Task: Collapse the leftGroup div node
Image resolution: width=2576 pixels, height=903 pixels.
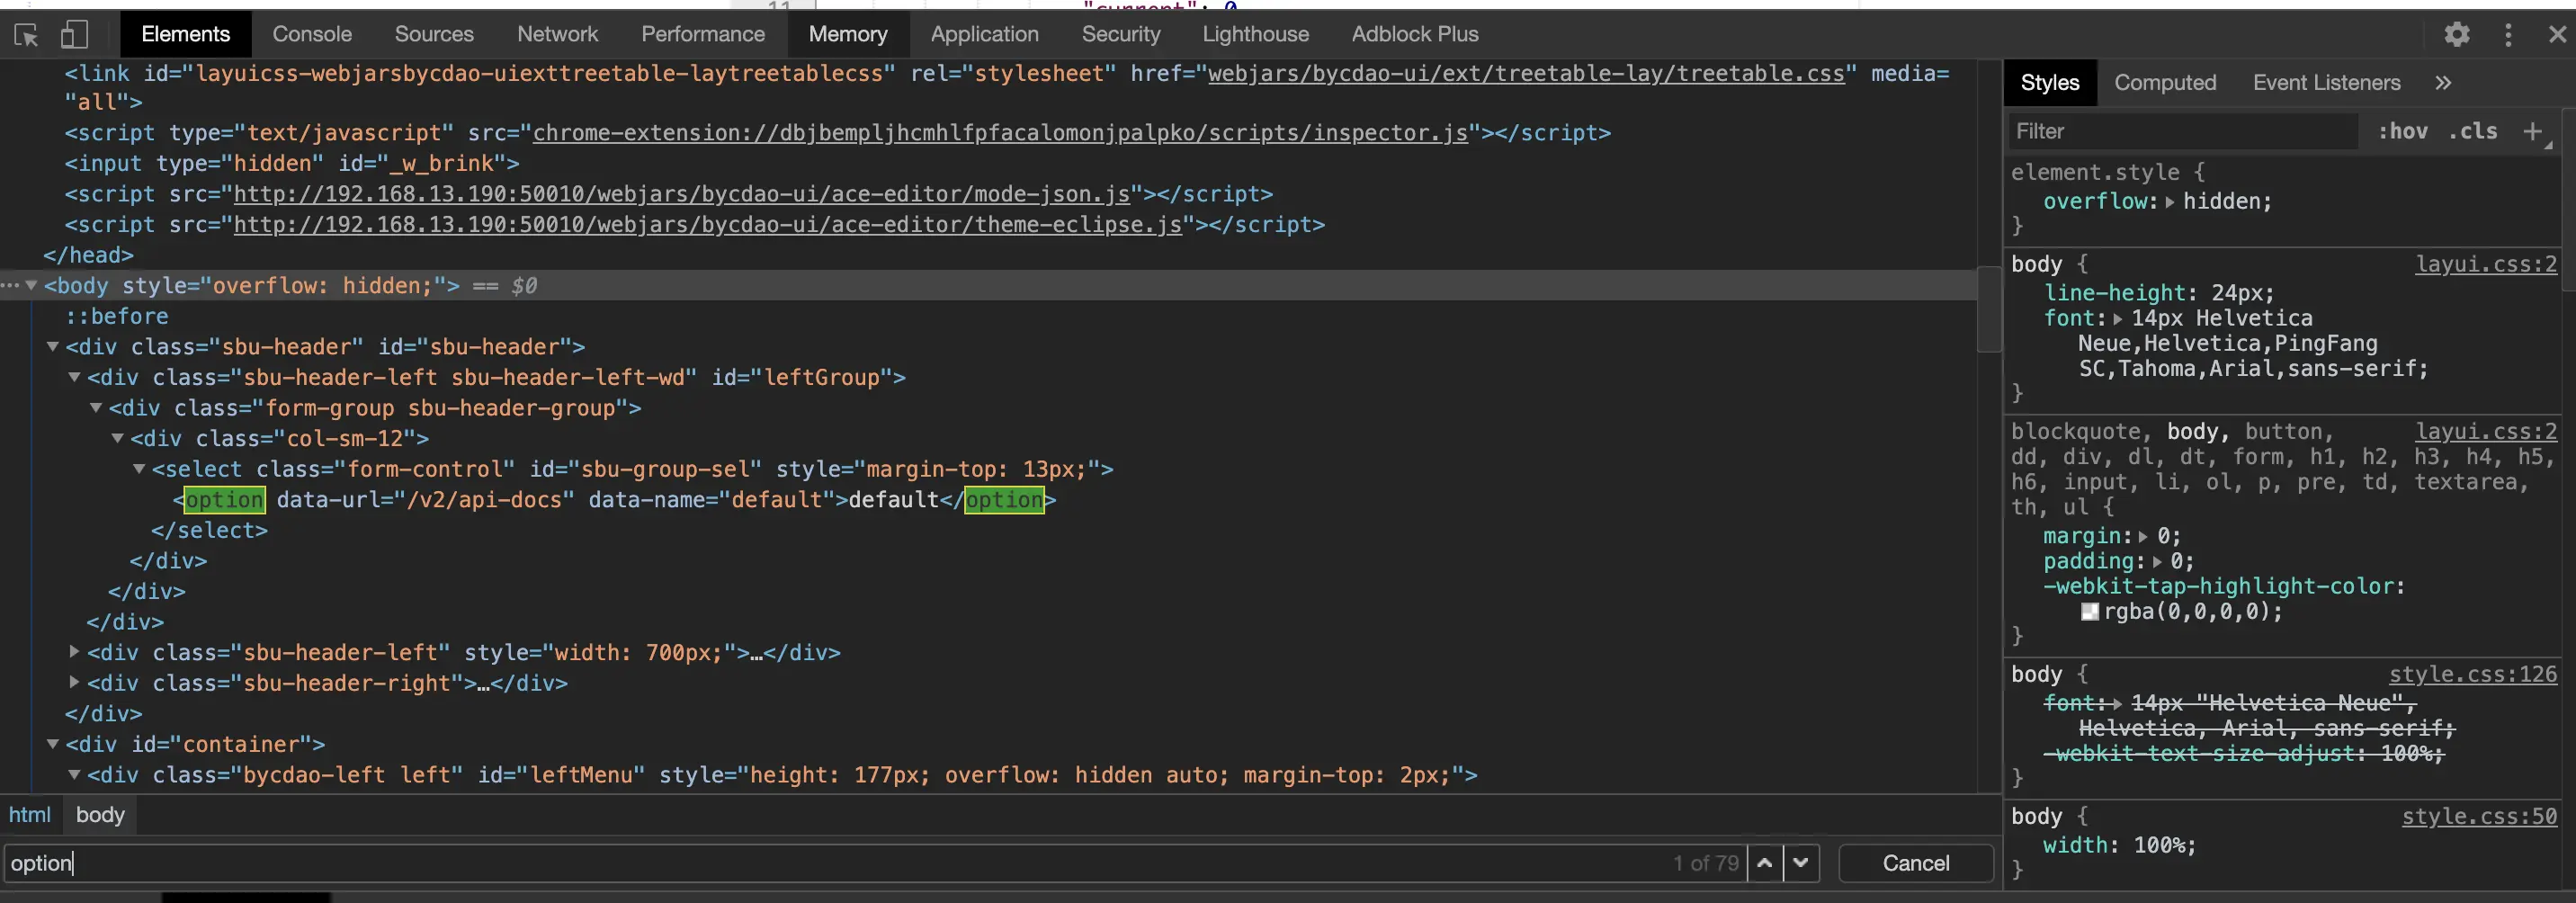Action: click(x=74, y=377)
